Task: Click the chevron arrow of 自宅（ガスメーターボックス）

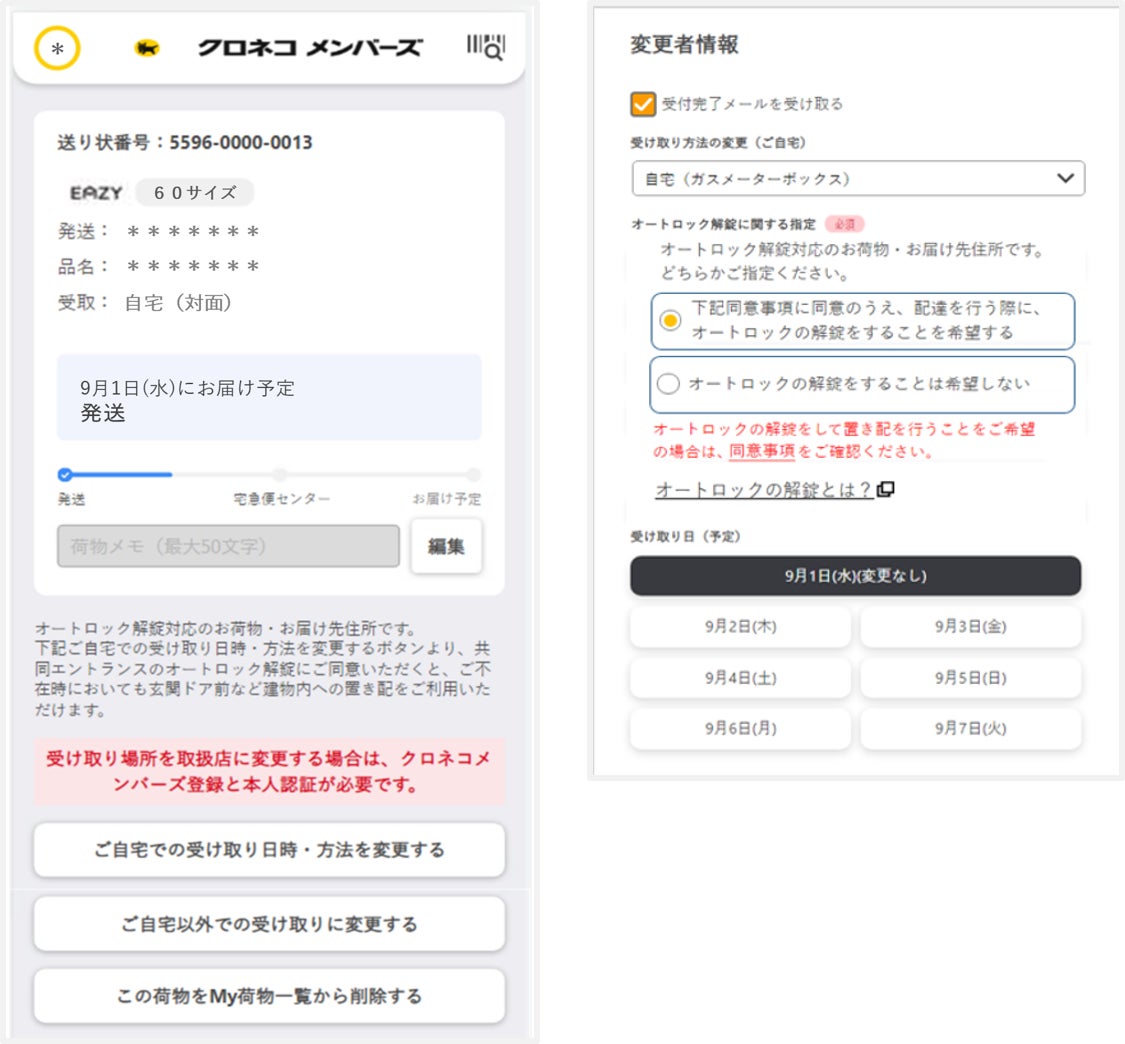Action: click(1065, 179)
